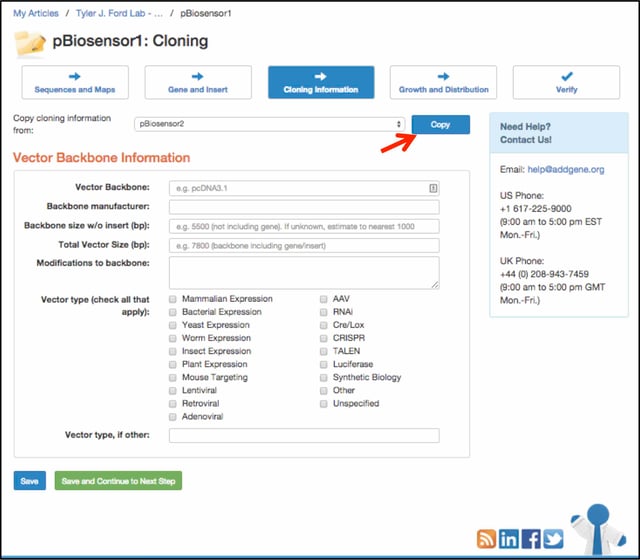Select the Cloning Information step
The height and width of the screenshot is (560, 640).
click(x=321, y=82)
